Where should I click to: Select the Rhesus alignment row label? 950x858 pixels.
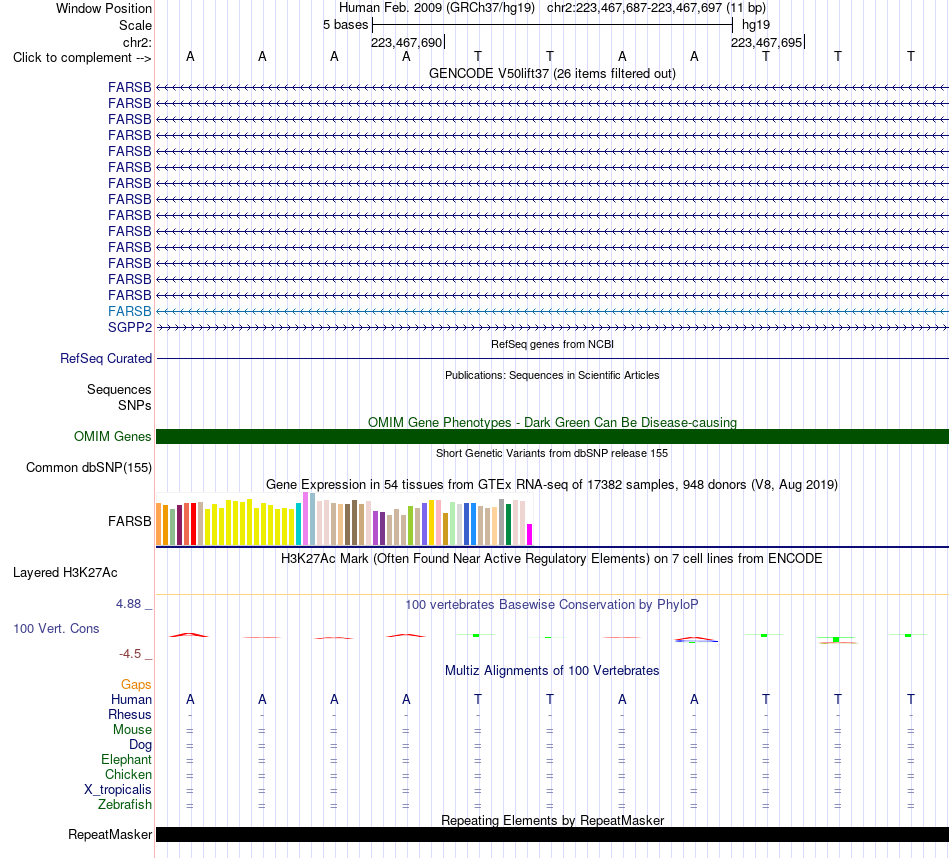130,715
